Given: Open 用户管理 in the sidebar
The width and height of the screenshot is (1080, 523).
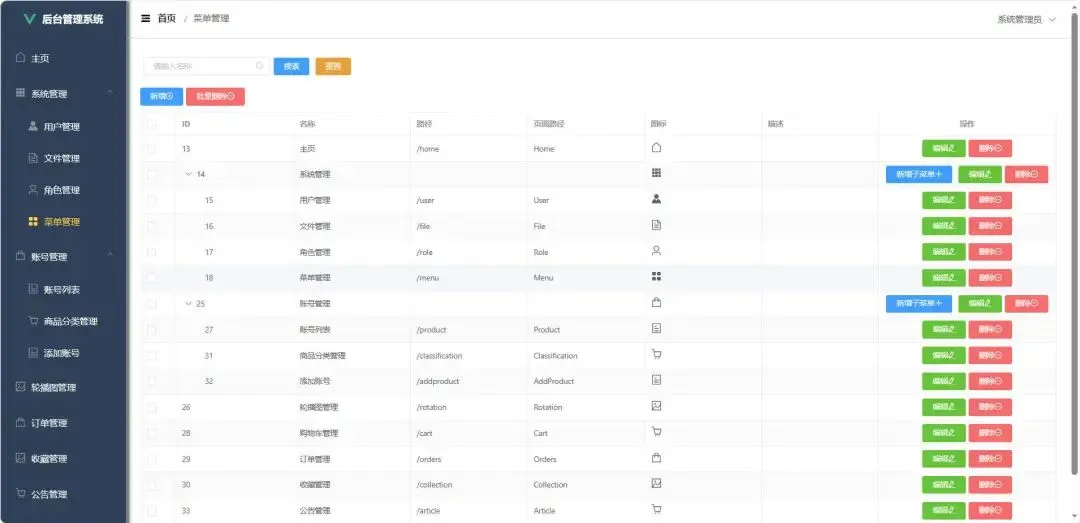Looking at the screenshot, I should [x=63, y=127].
